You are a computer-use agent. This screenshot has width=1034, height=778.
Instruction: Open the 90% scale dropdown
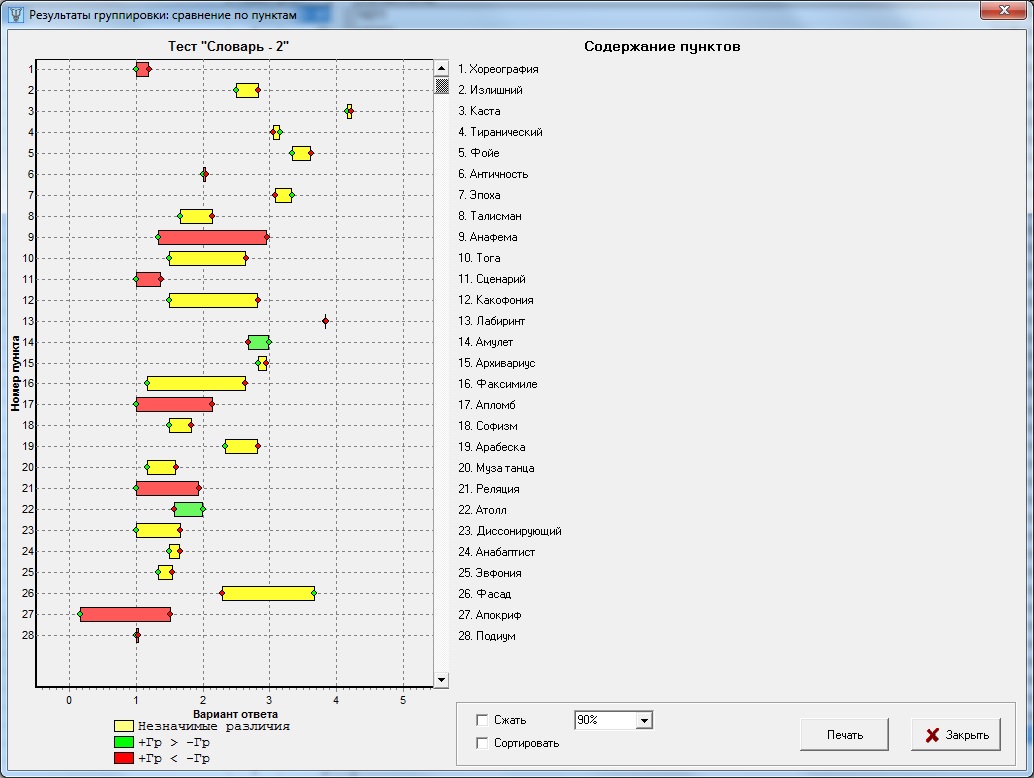[643, 720]
